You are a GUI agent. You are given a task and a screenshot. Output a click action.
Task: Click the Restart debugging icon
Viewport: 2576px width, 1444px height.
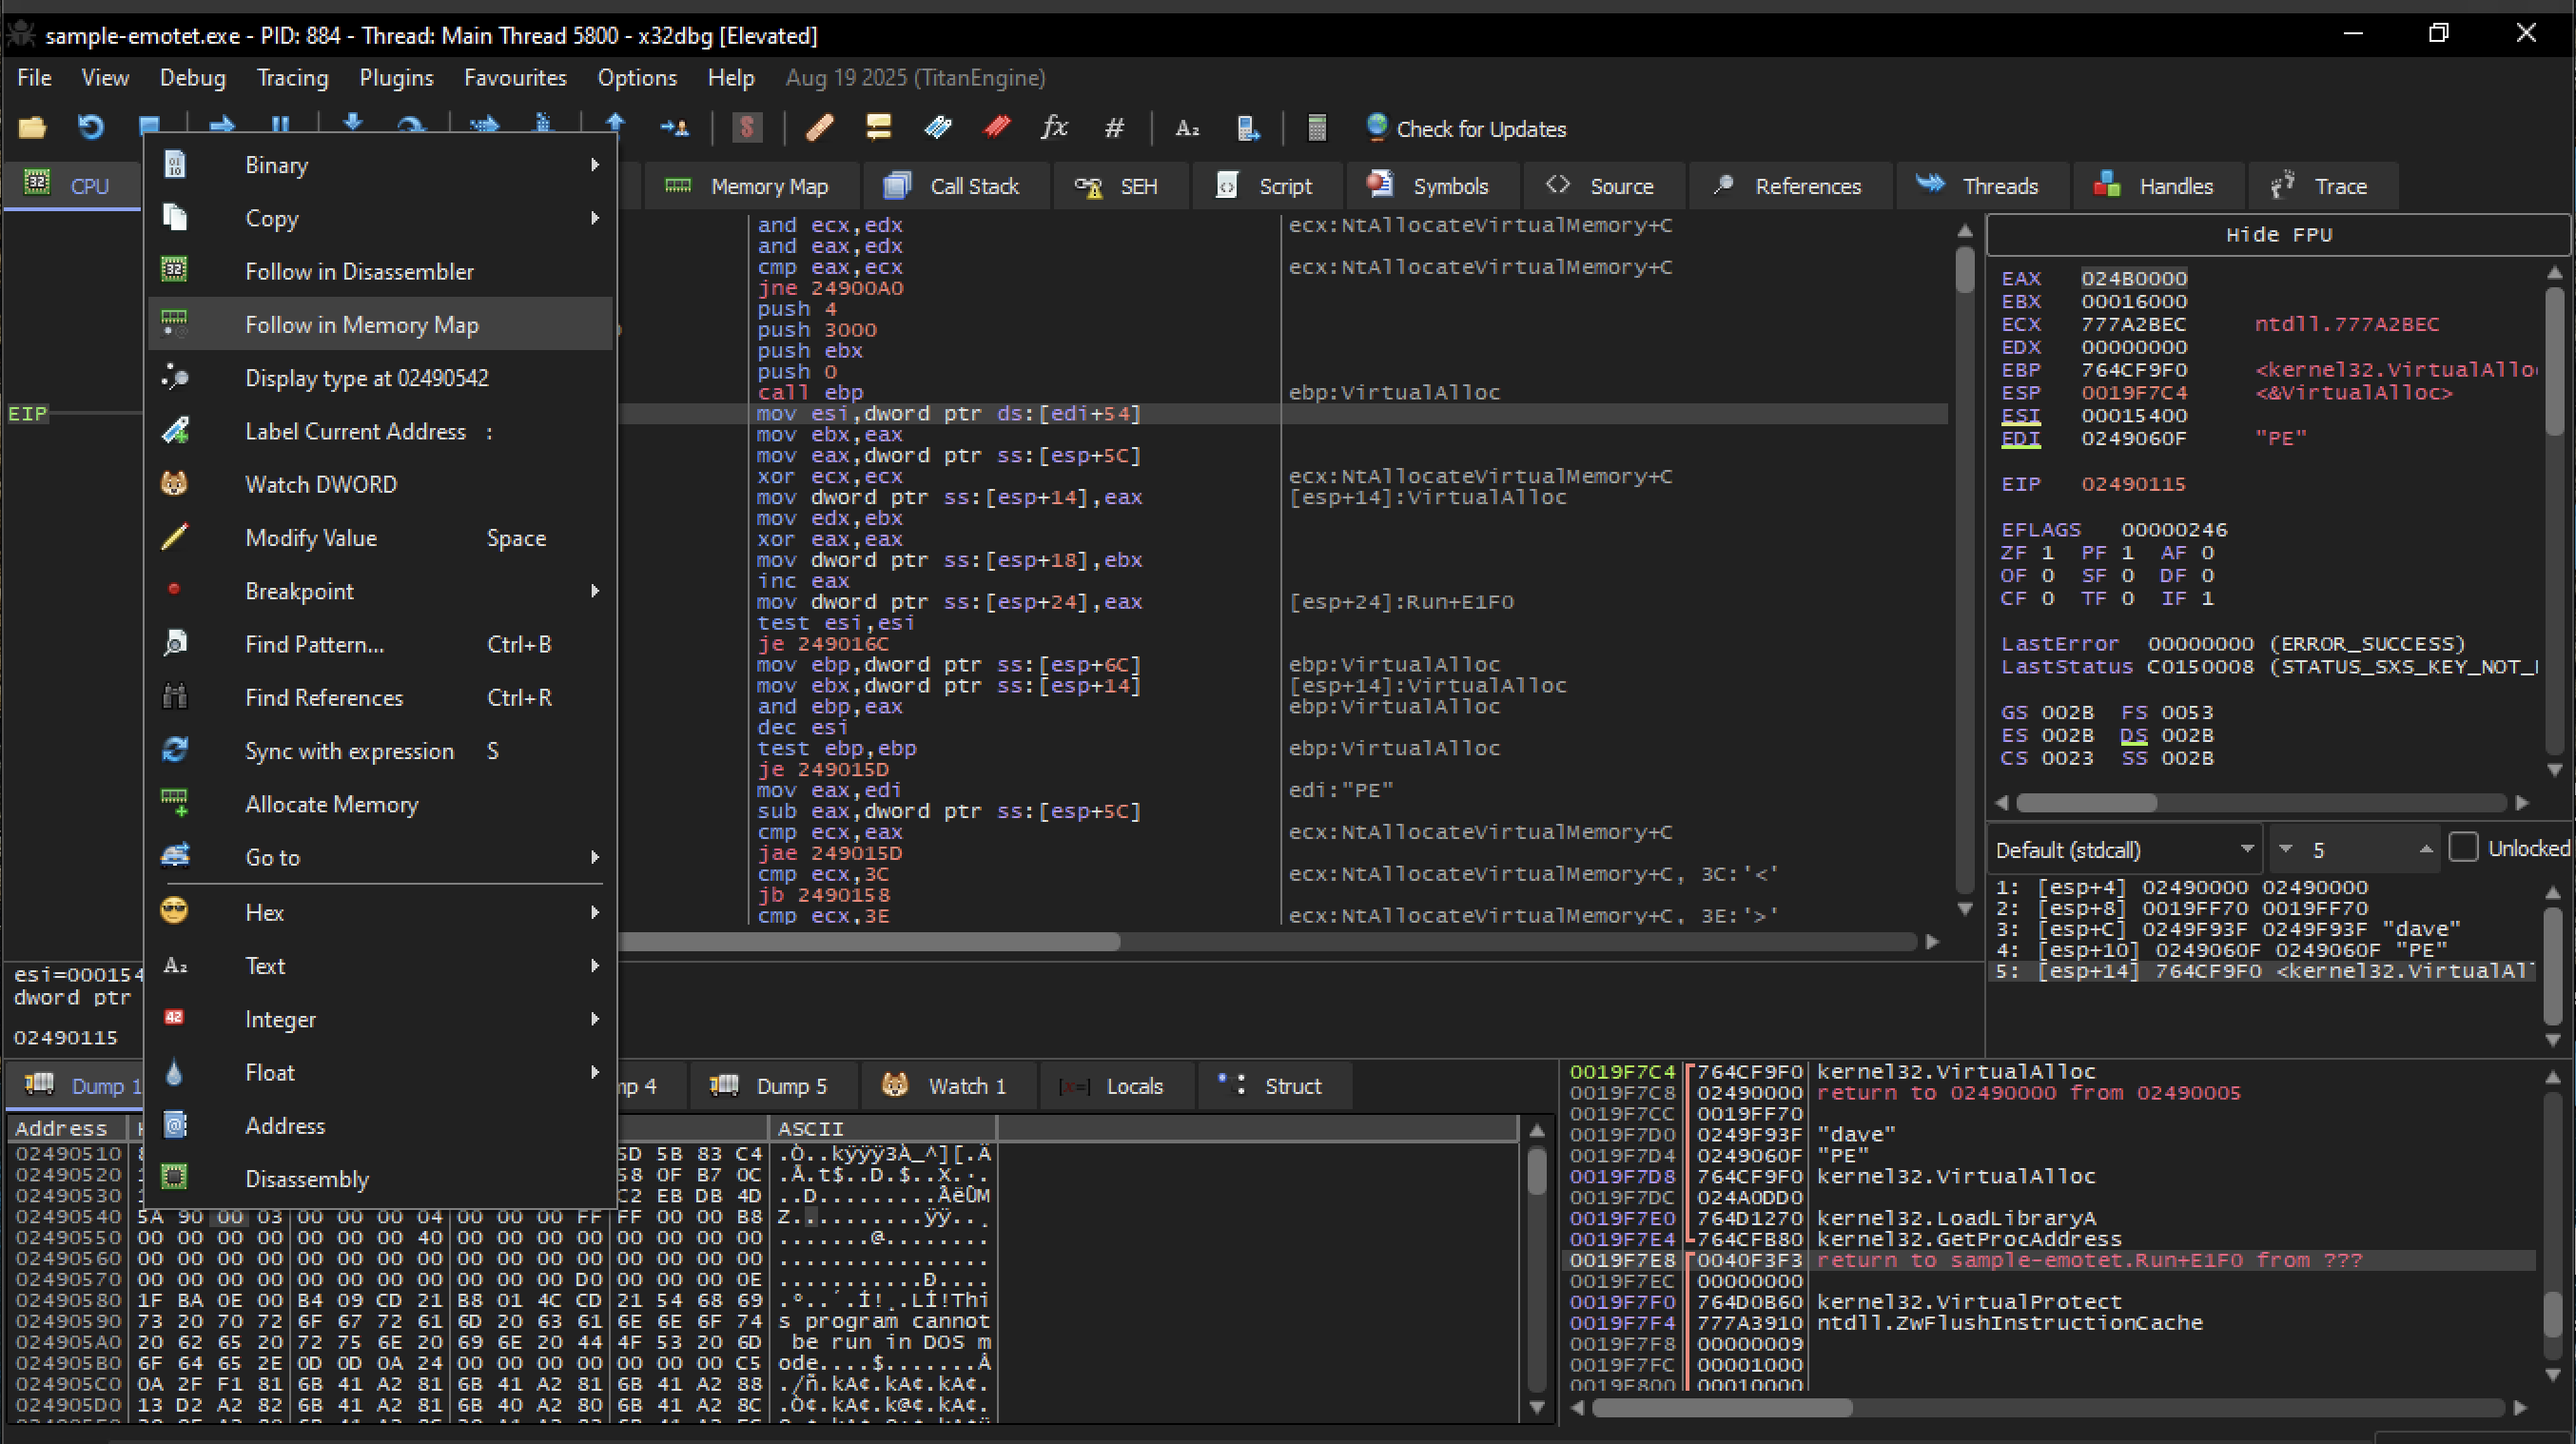pos(91,128)
